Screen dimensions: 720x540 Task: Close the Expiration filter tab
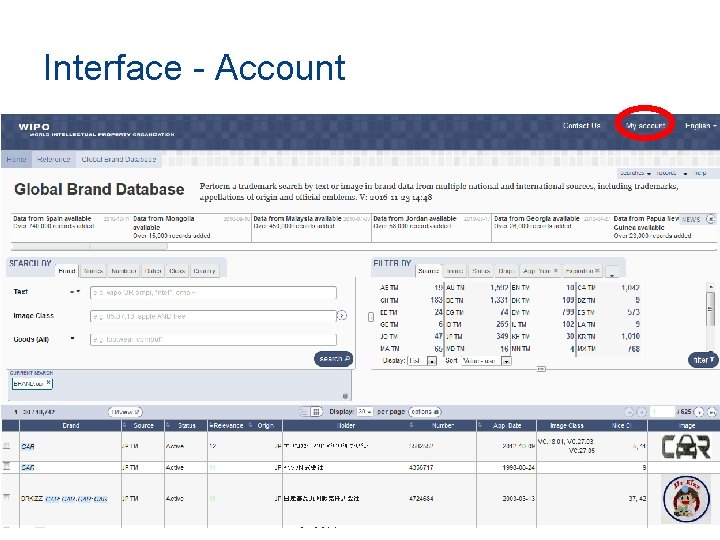pos(597,270)
